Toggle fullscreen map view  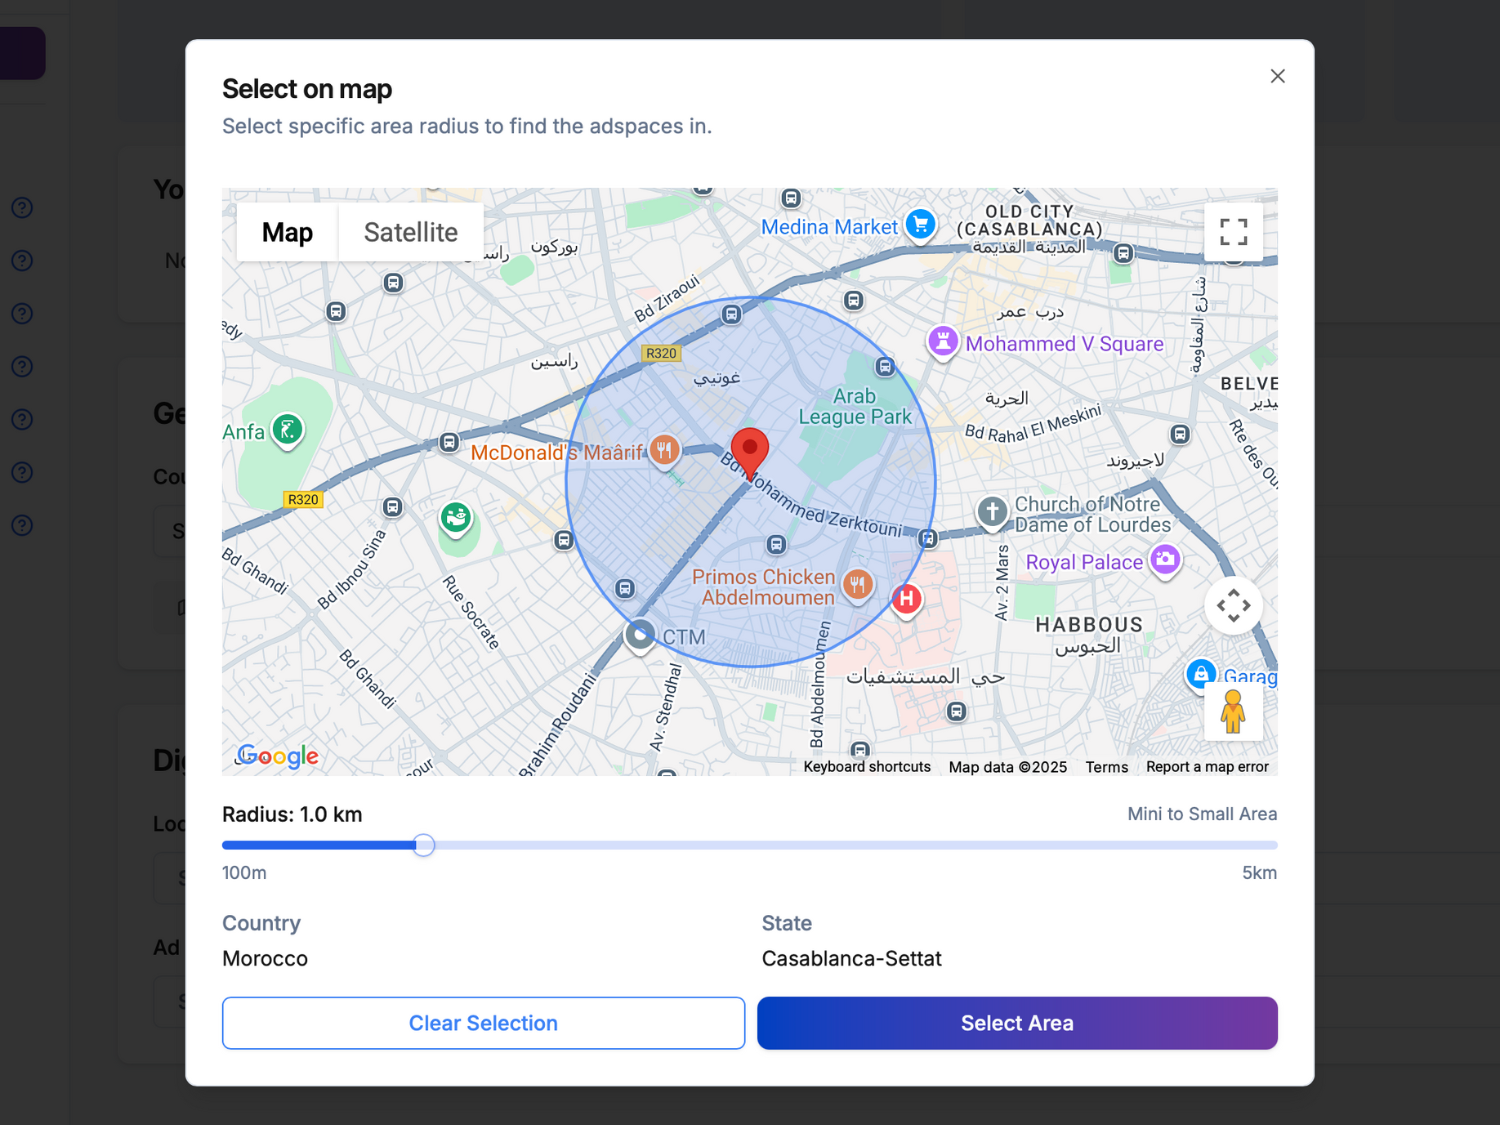click(1233, 232)
